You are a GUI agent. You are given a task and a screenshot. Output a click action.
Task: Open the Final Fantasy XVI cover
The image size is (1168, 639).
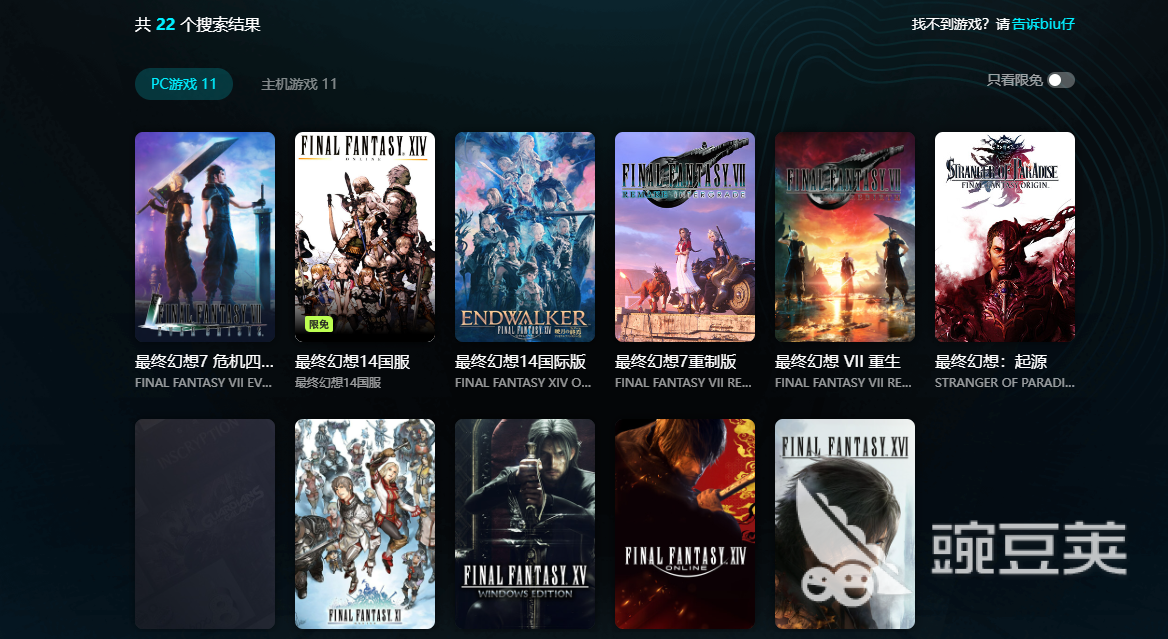[845, 524]
